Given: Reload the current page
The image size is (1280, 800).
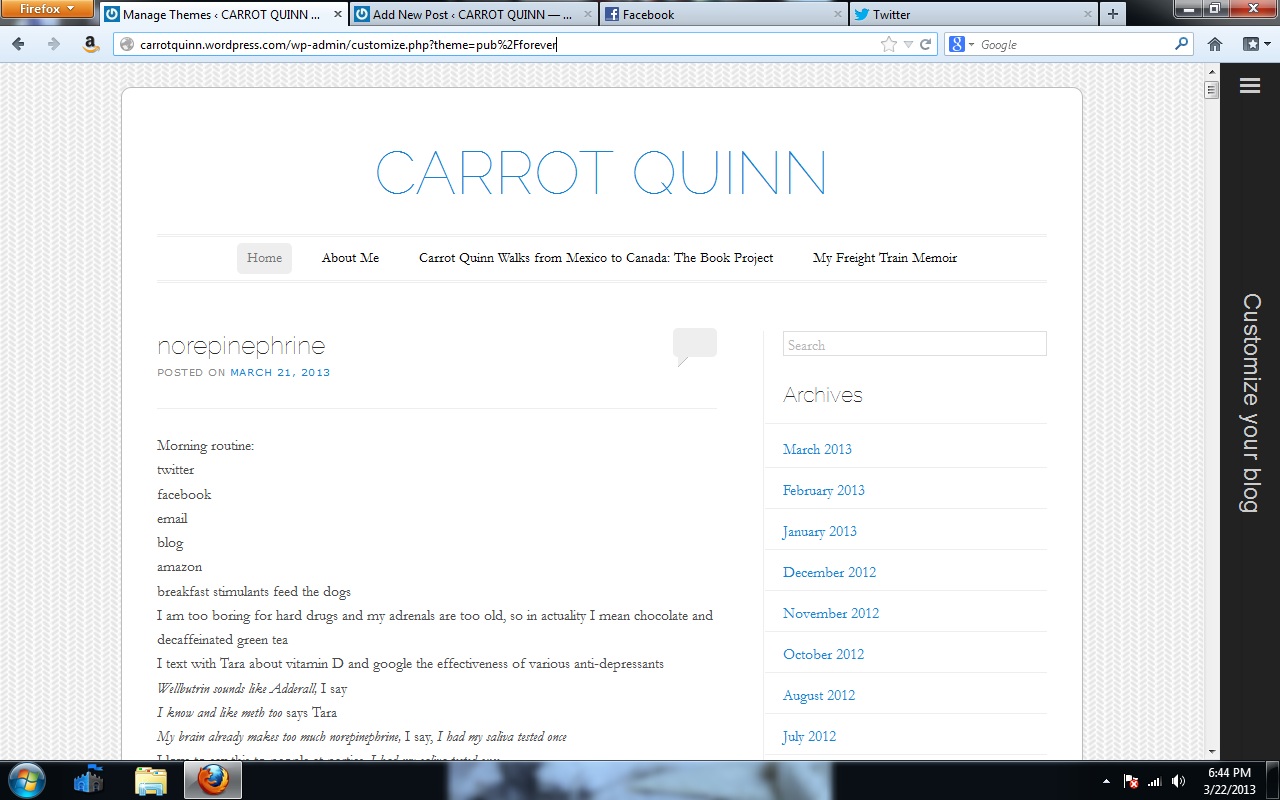Looking at the screenshot, I should 926,44.
